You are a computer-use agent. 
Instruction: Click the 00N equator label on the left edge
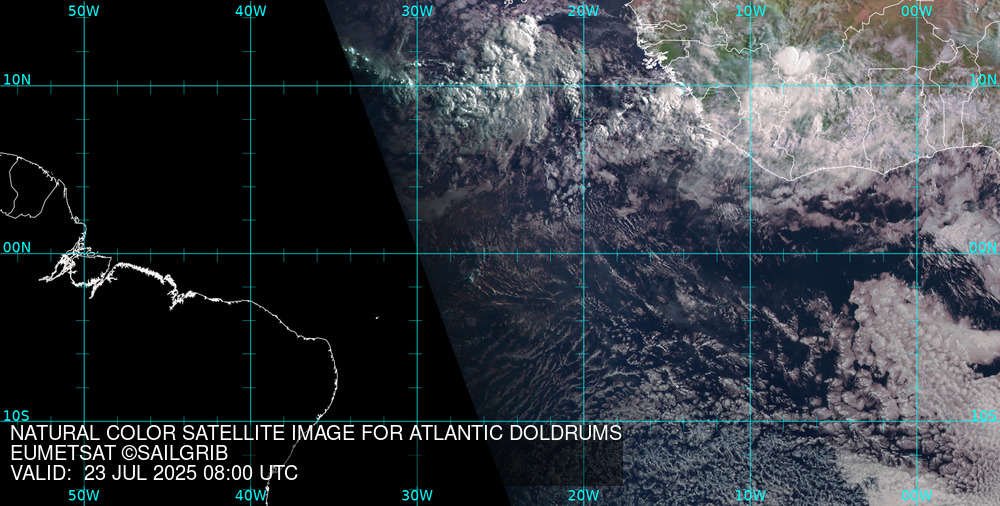(x=17, y=248)
